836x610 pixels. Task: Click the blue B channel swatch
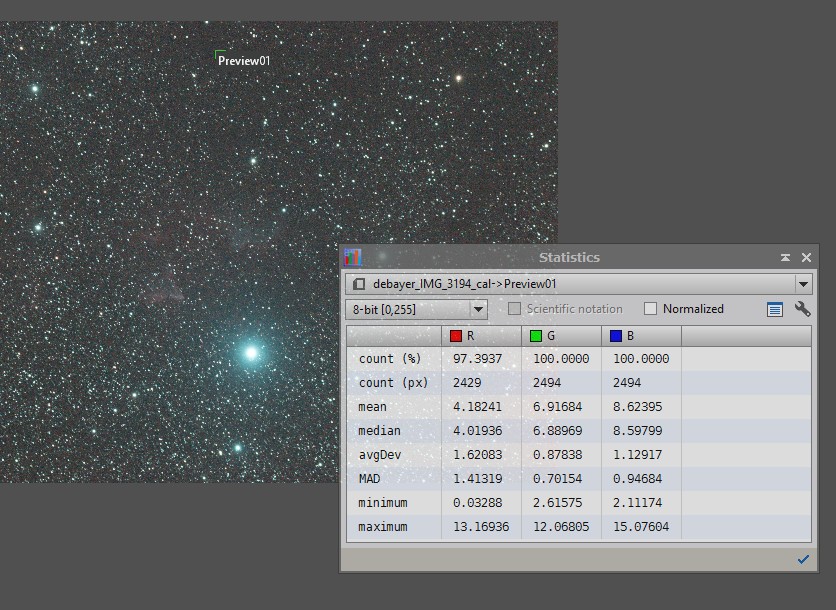(x=616, y=336)
